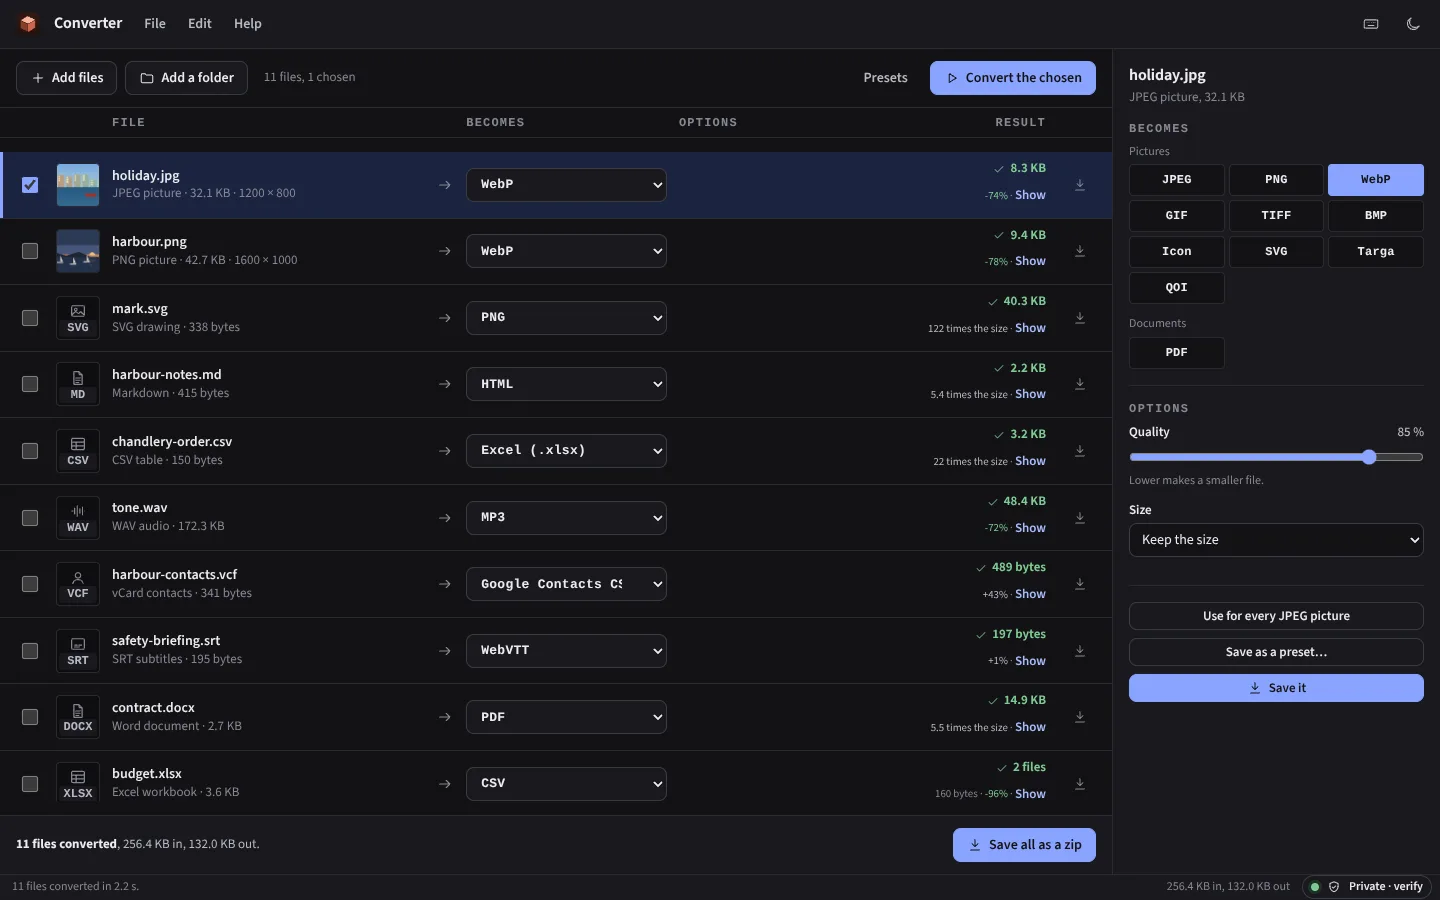Image resolution: width=1440 pixels, height=900 pixels.
Task: Download the converted safety-briefing.srt result
Action: pos(1080,651)
